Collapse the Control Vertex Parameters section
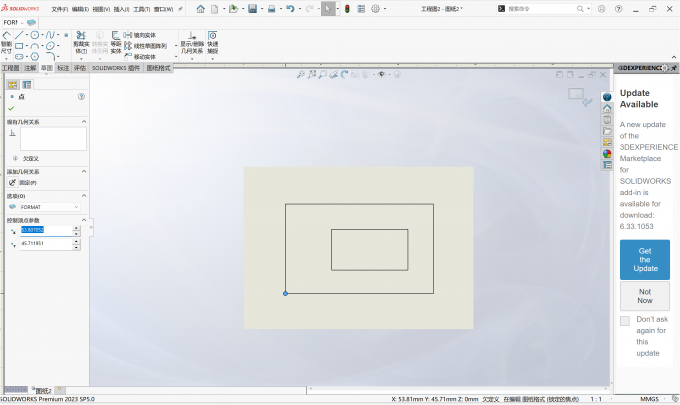Viewport: 680px width, 405px height. (x=84, y=220)
